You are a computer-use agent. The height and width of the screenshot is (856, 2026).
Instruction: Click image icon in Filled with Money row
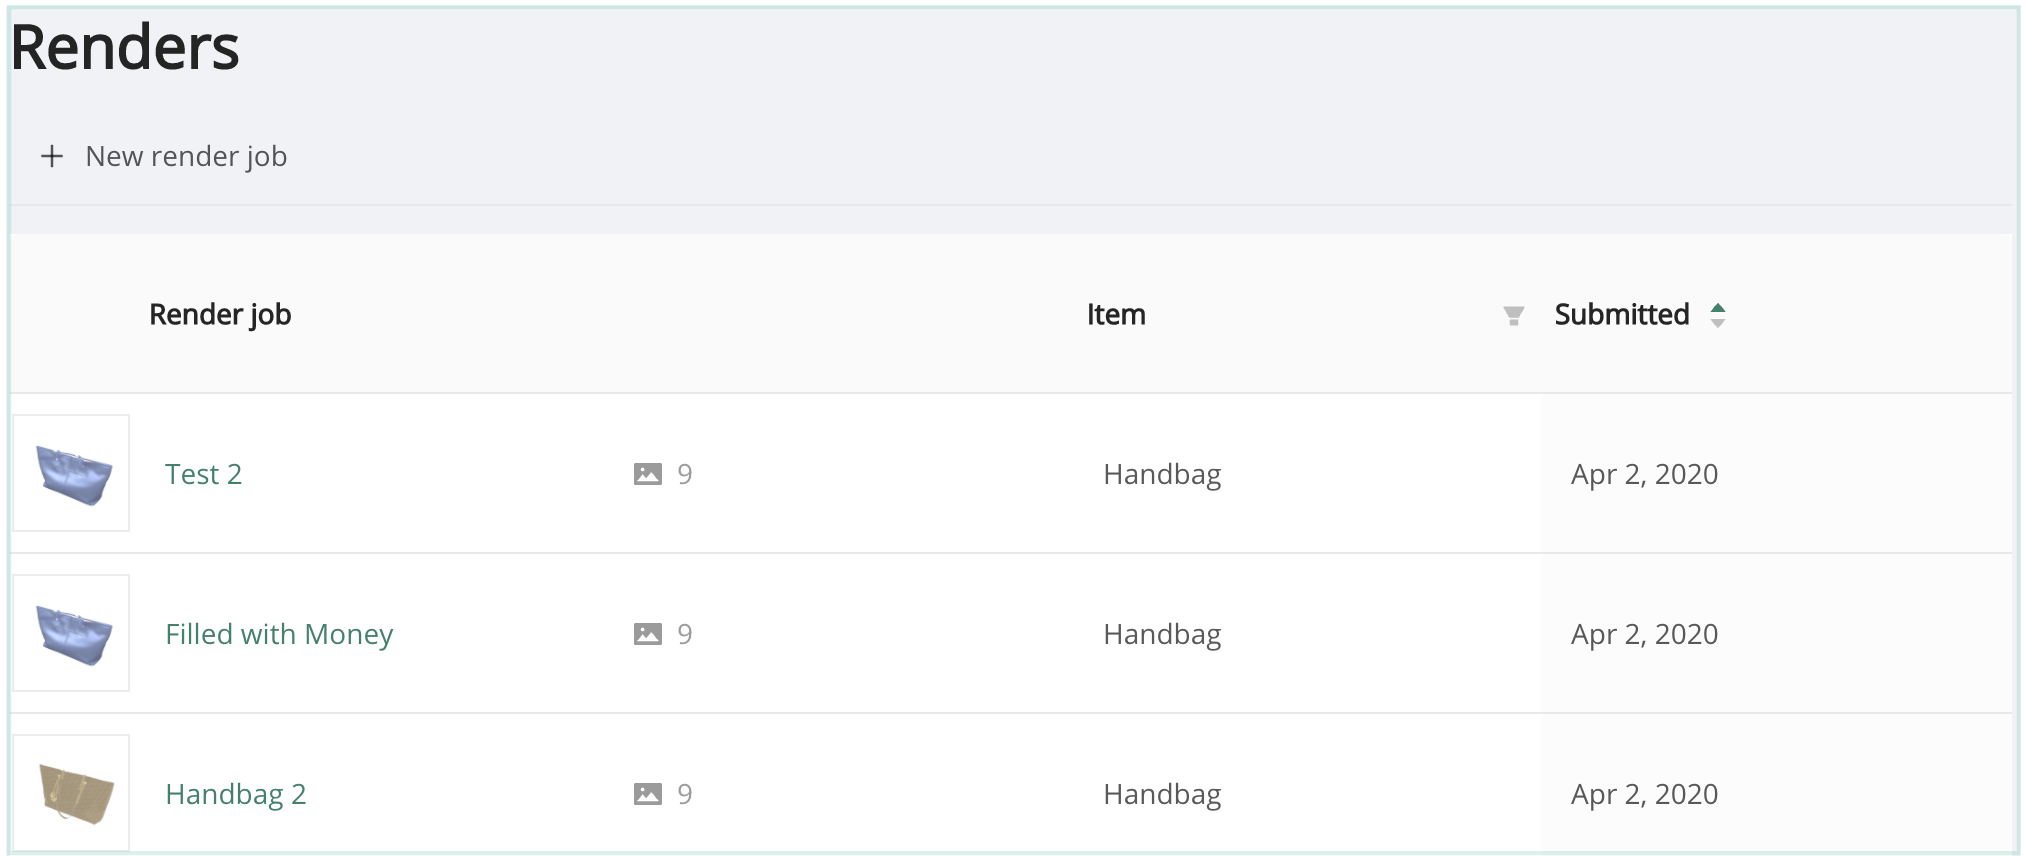pyautogui.click(x=648, y=634)
